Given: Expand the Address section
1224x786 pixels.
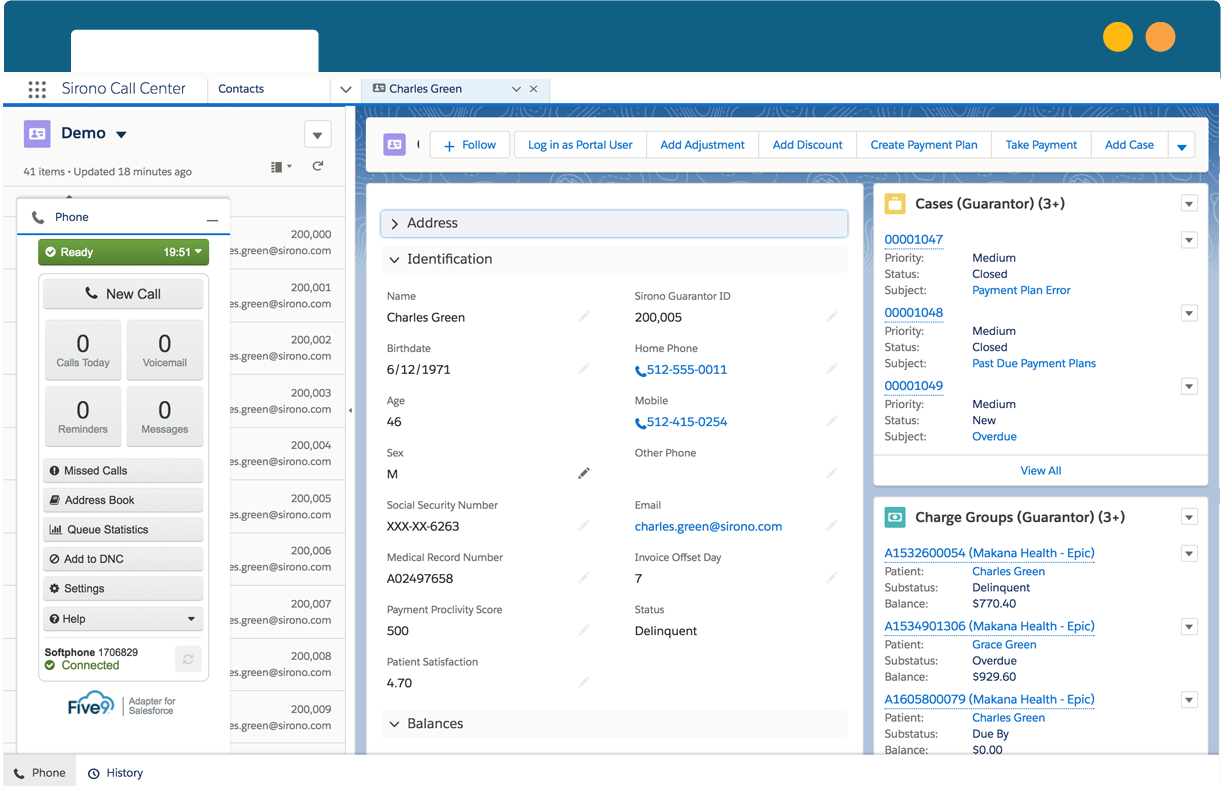Looking at the screenshot, I should pyautogui.click(x=614, y=223).
